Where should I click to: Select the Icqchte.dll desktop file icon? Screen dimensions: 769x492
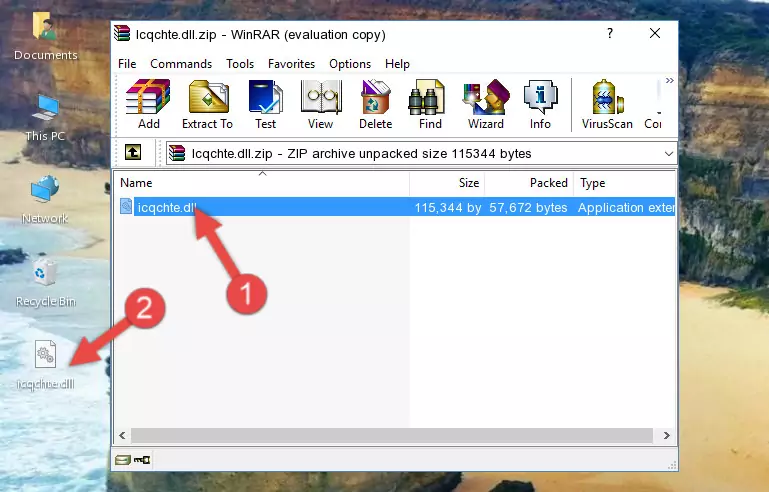click(46, 364)
